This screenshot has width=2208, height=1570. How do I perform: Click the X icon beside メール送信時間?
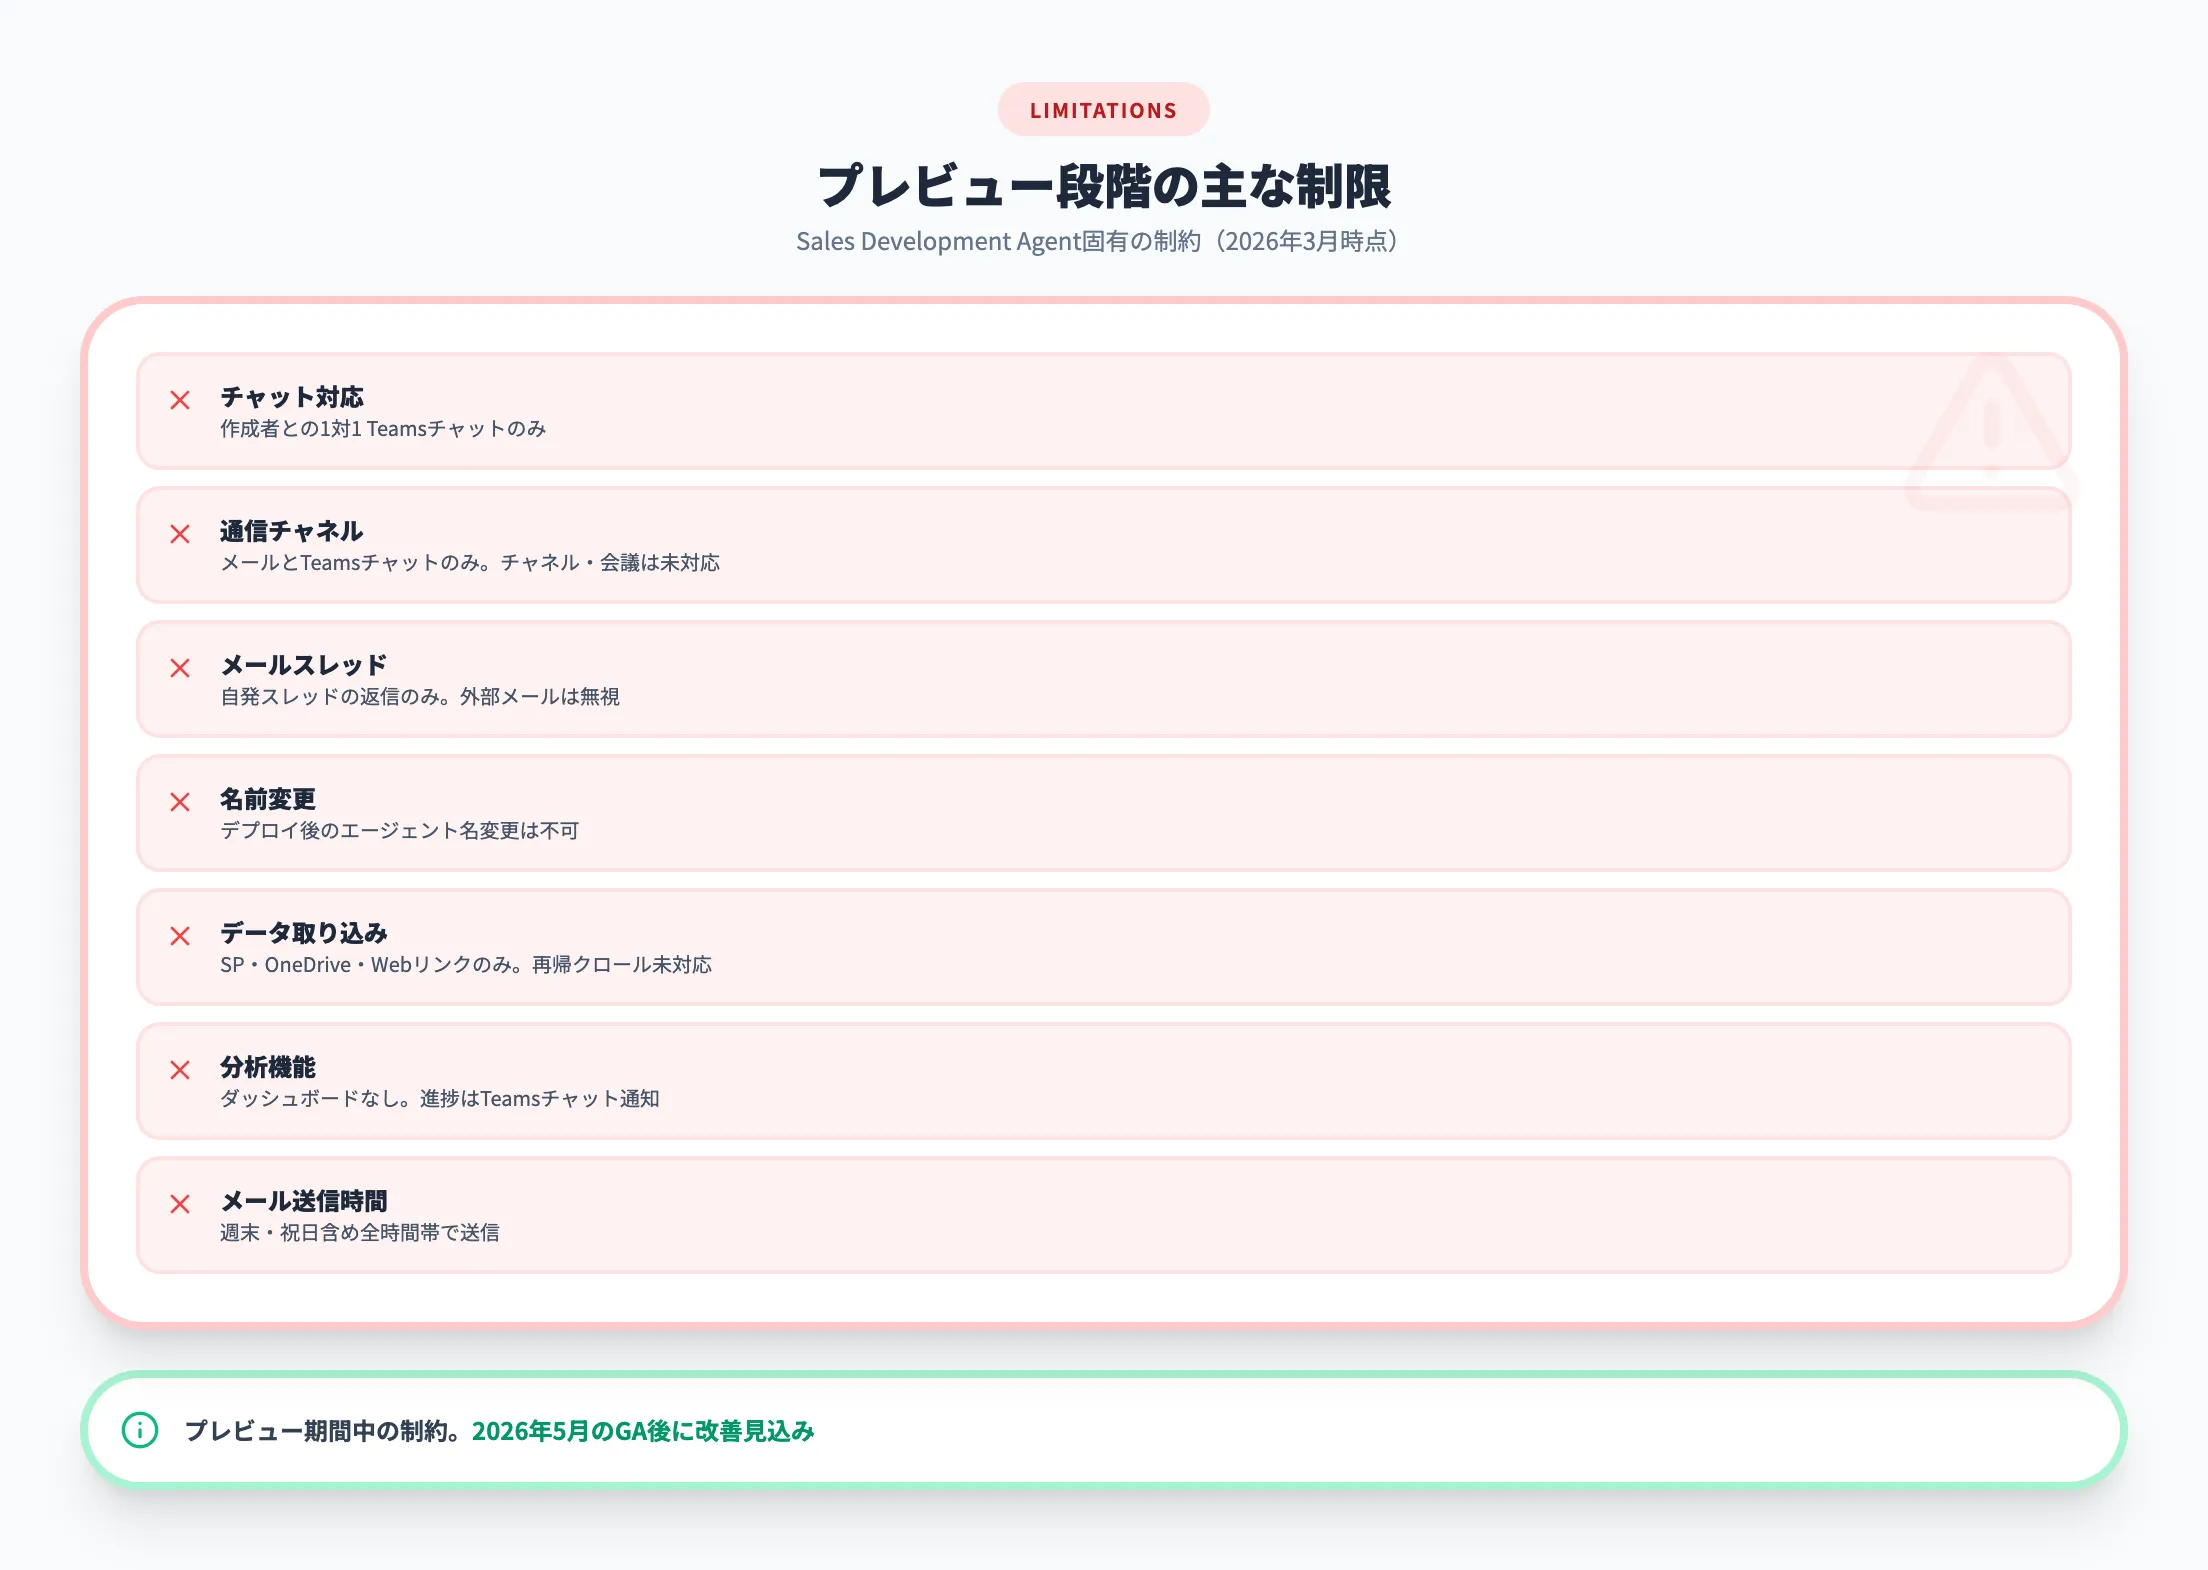181,1204
